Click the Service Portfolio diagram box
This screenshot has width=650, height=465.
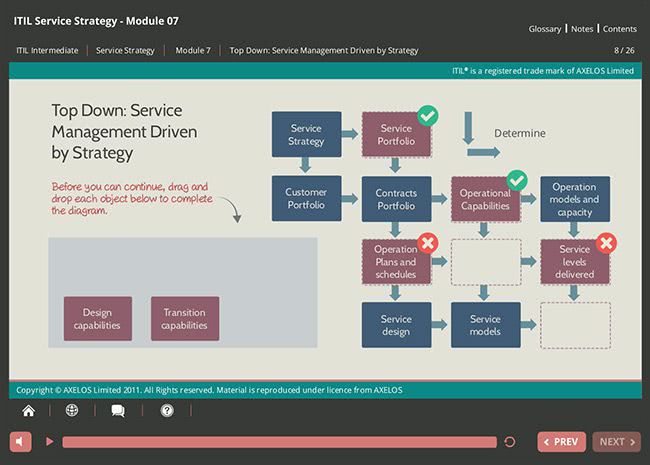pos(396,134)
